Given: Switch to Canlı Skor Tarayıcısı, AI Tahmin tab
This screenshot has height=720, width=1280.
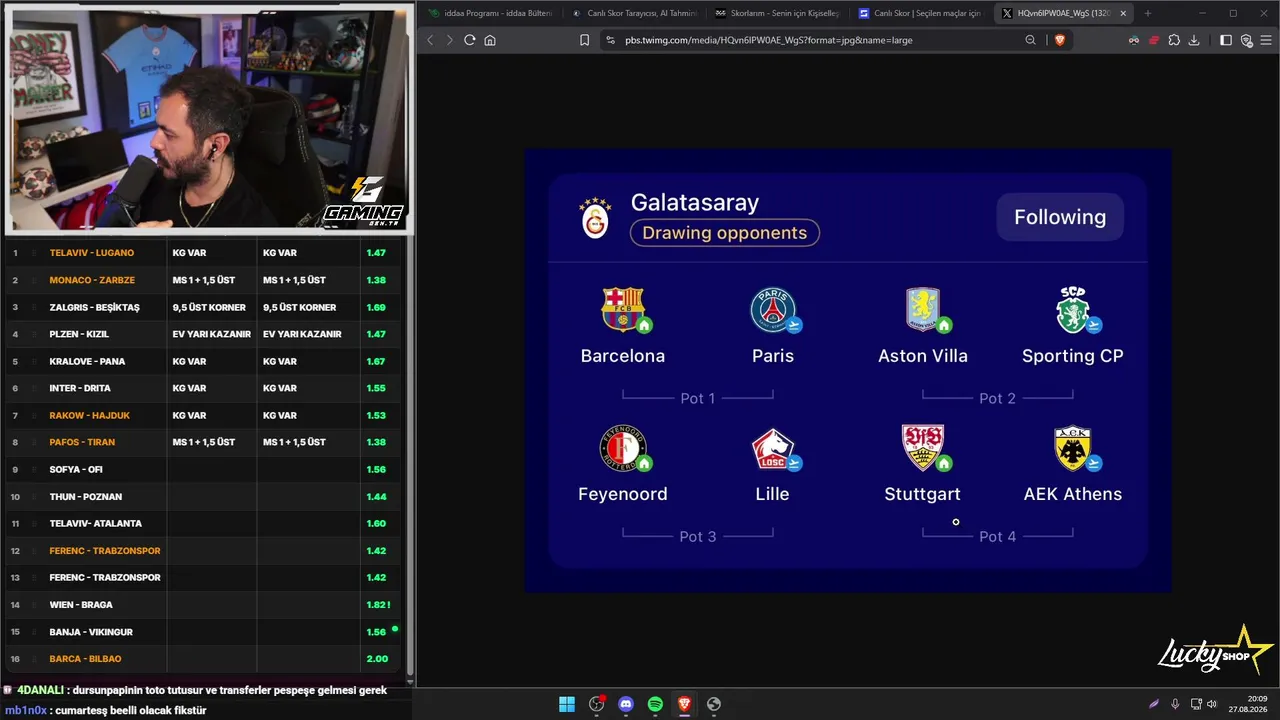Looking at the screenshot, I should pyautogui.click(x=635, y=13).
